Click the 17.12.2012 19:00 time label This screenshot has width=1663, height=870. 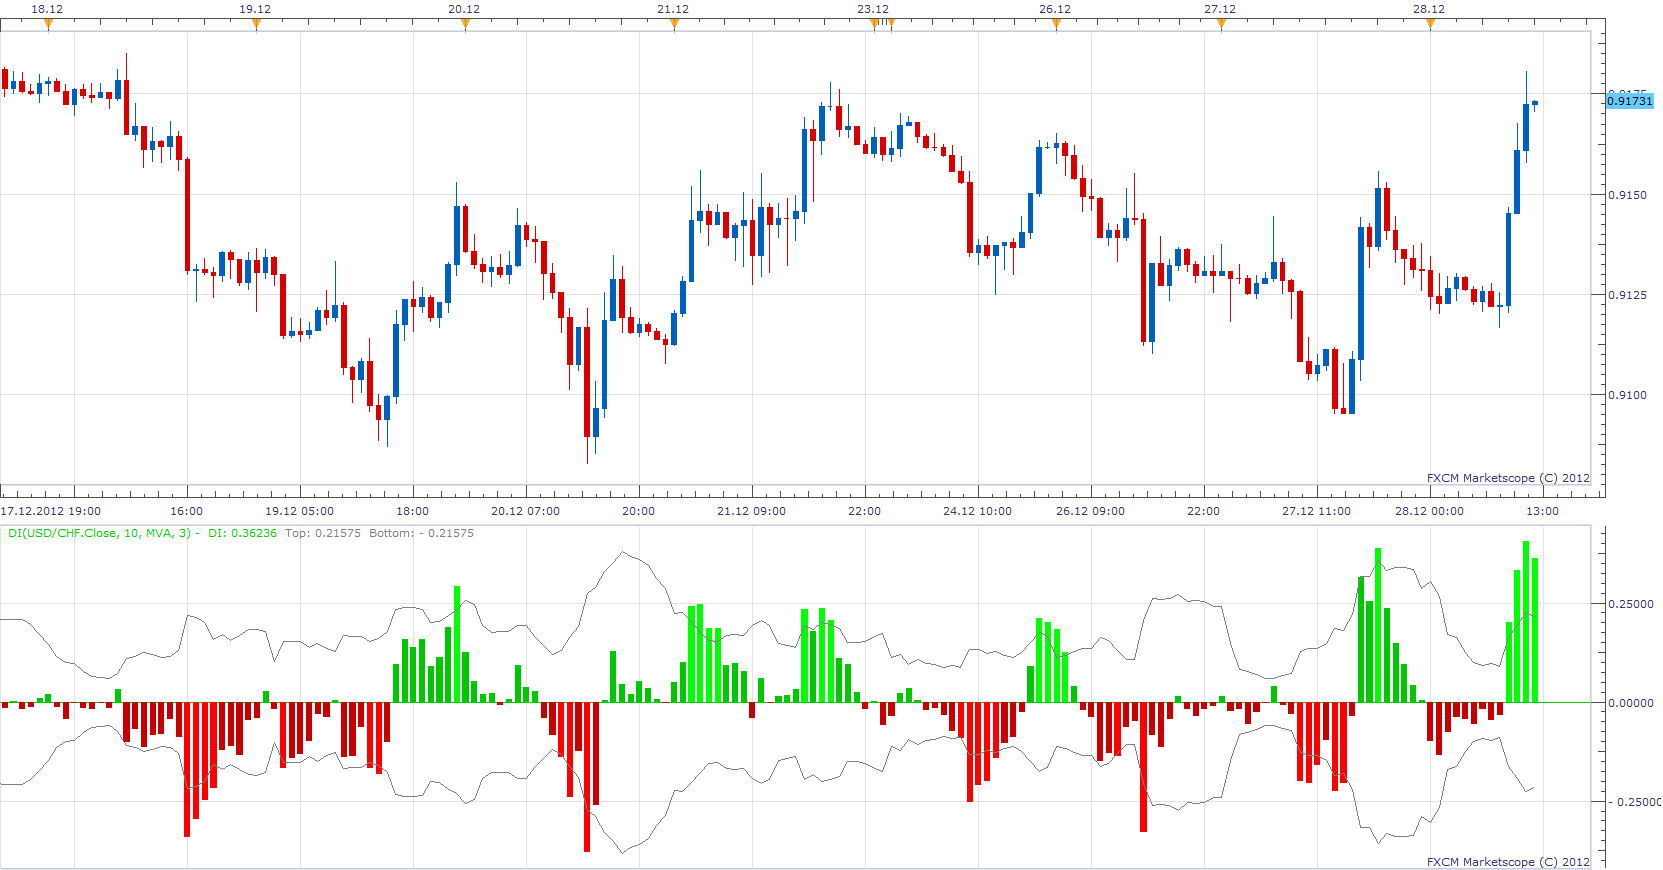[x=51, y=511]
